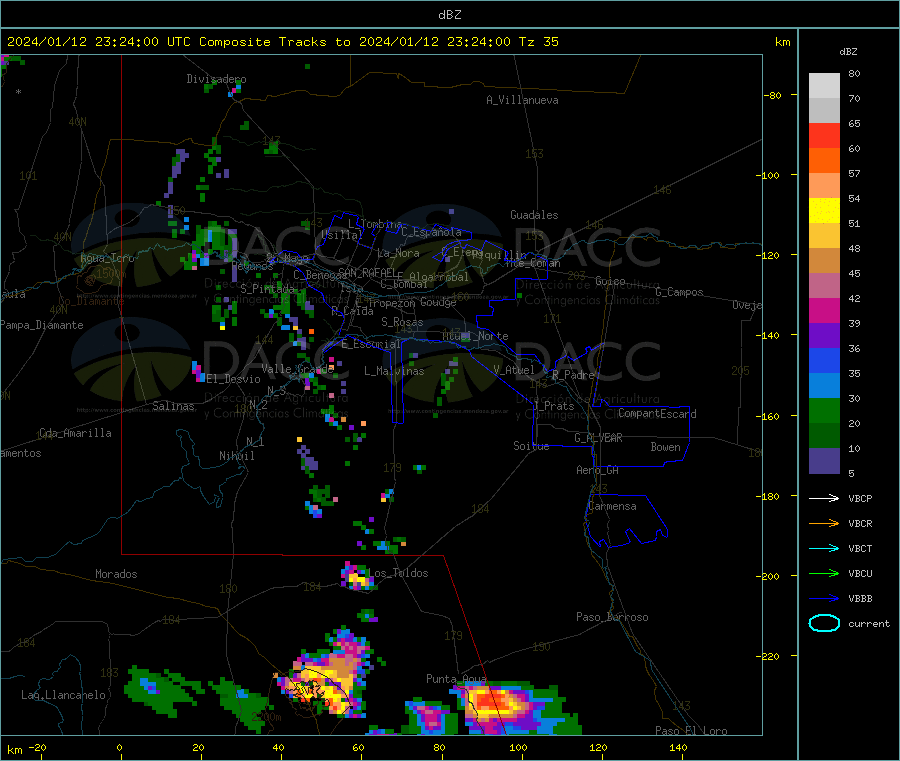
Task: Select the brown 45-48 dBZ color swatch
Action: [x=824, y=261]
